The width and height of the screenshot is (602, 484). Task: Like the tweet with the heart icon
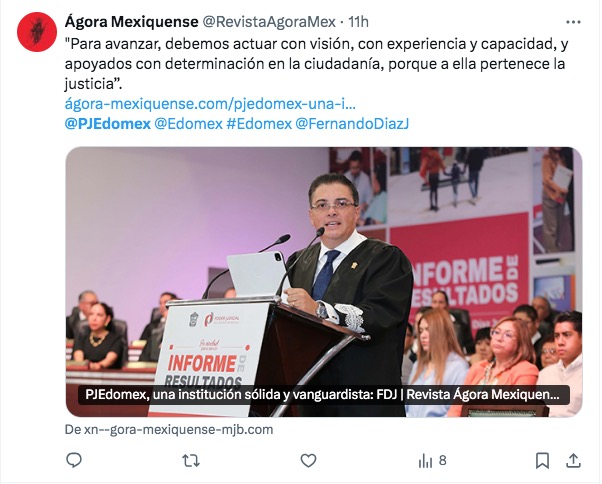308,460
